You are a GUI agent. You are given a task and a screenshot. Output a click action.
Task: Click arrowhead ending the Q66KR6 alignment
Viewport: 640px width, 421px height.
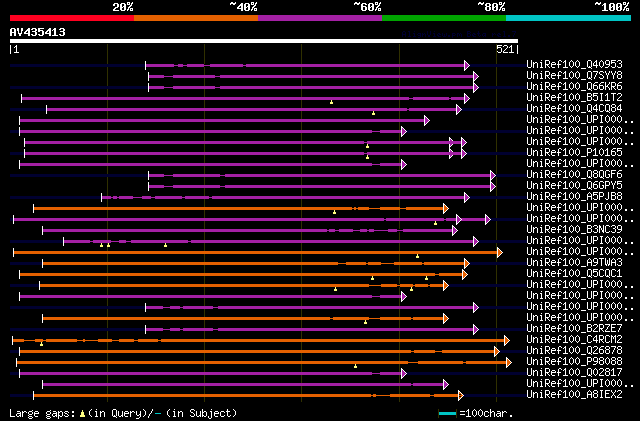click(x=476, y=87)
